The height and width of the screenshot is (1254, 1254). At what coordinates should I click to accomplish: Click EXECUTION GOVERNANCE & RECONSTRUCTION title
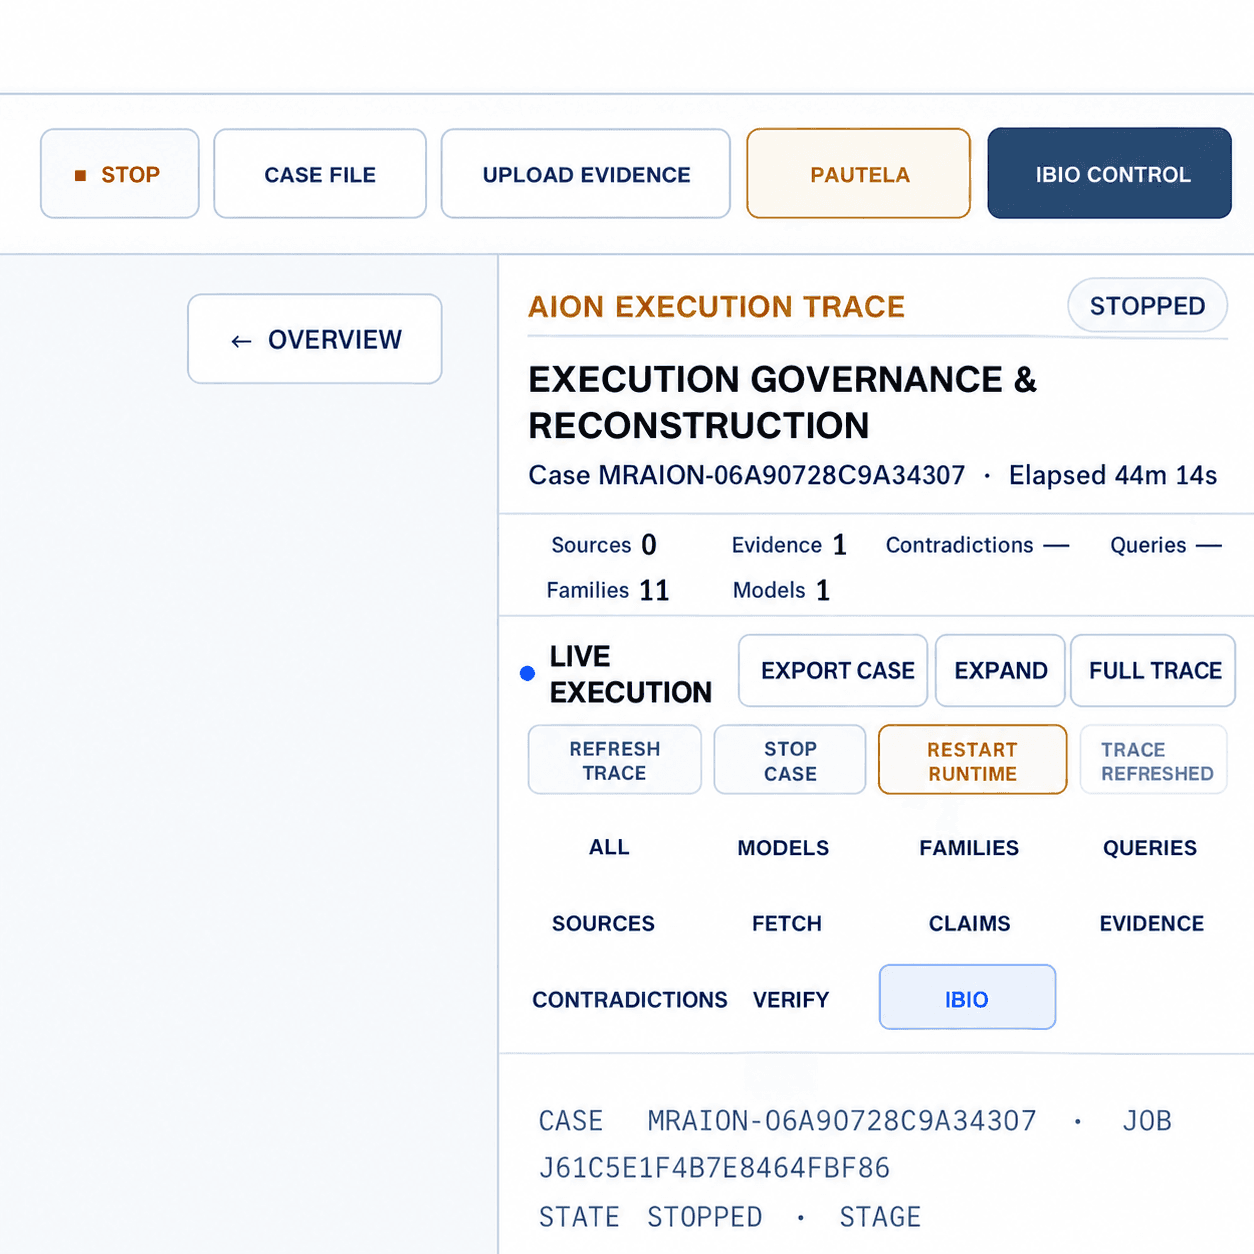[783, 402]
